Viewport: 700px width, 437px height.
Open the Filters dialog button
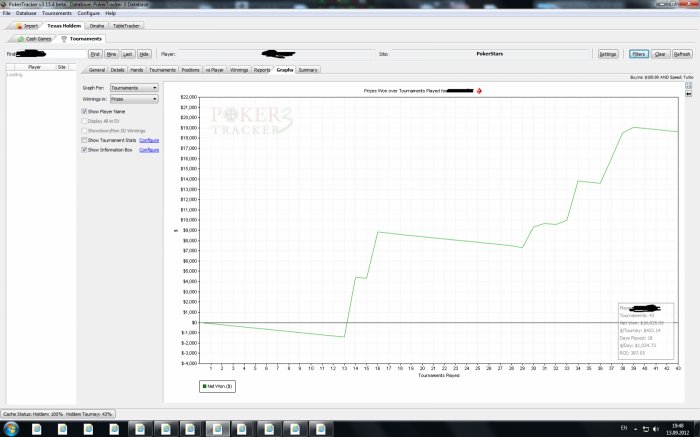[639, 54]
